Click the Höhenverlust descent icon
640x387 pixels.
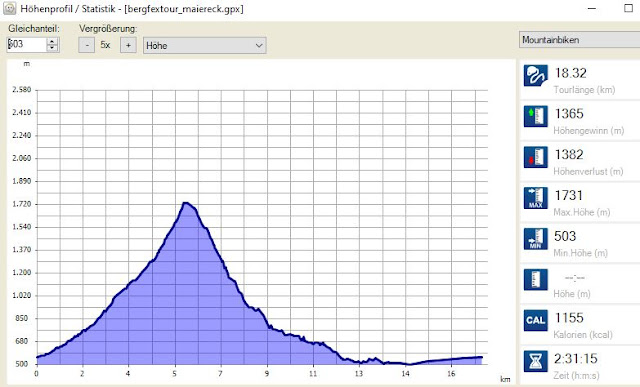[x=536, y=157]
